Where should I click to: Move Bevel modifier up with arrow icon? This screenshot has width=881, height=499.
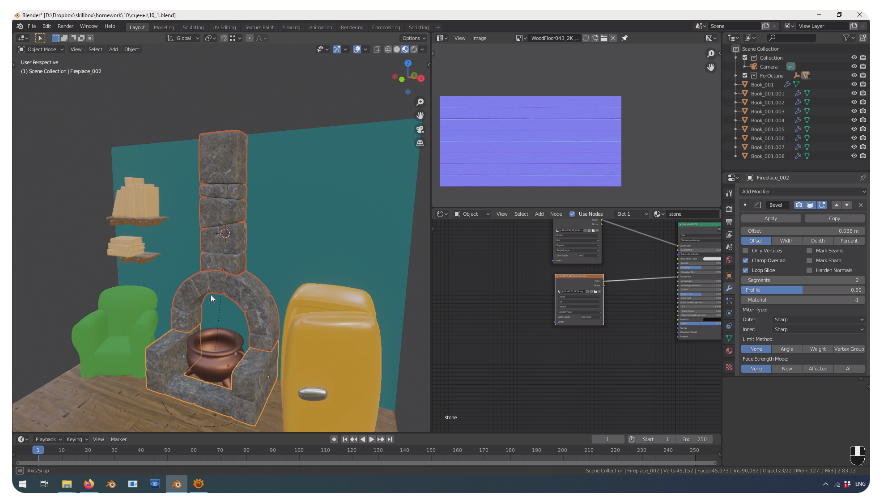pyautogui.click(x=836, y=204)
